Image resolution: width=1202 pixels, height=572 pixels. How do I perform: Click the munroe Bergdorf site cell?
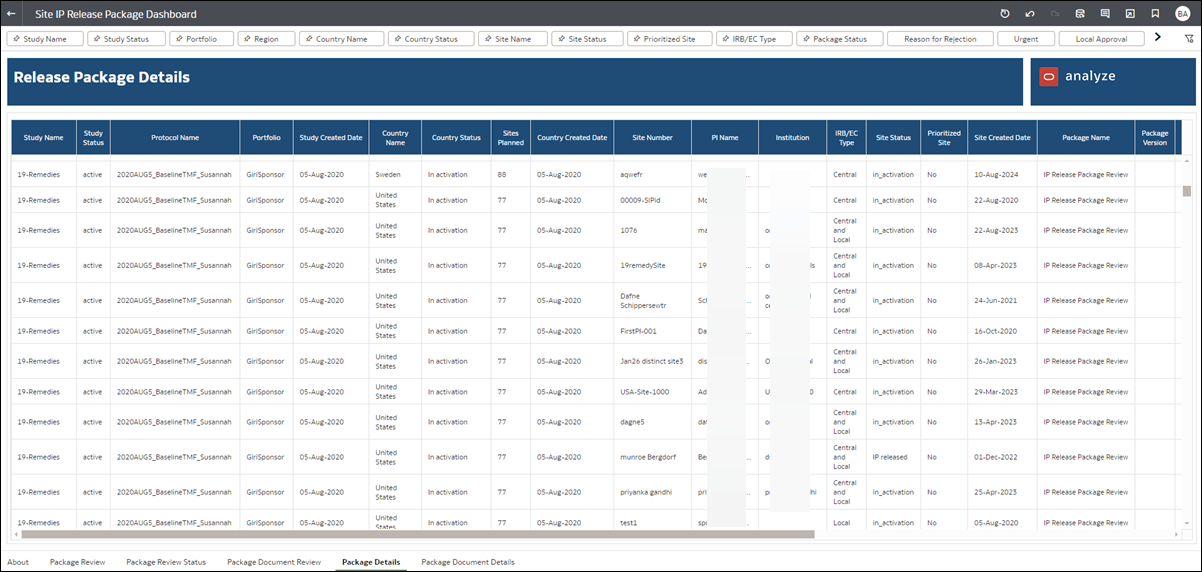(650, 457)
